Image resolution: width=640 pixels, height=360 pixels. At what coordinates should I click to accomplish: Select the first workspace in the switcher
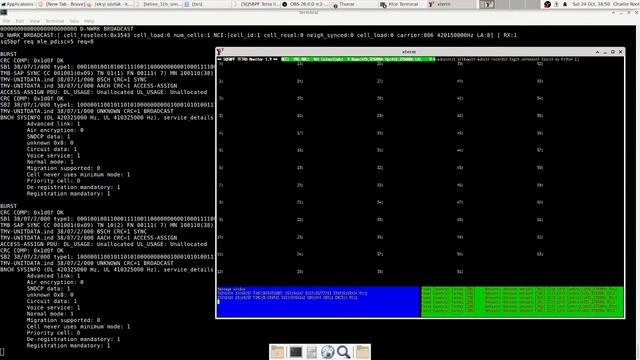(487, 4)
